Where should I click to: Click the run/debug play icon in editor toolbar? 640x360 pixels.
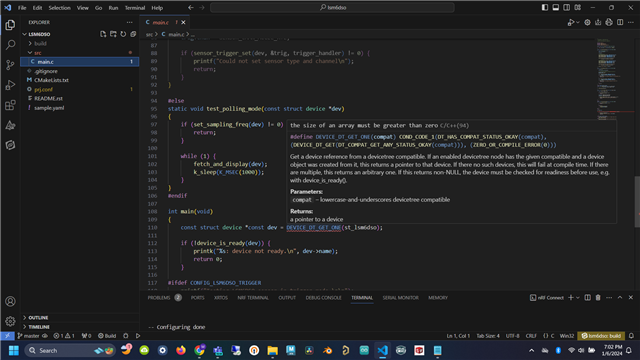point(571,22)
